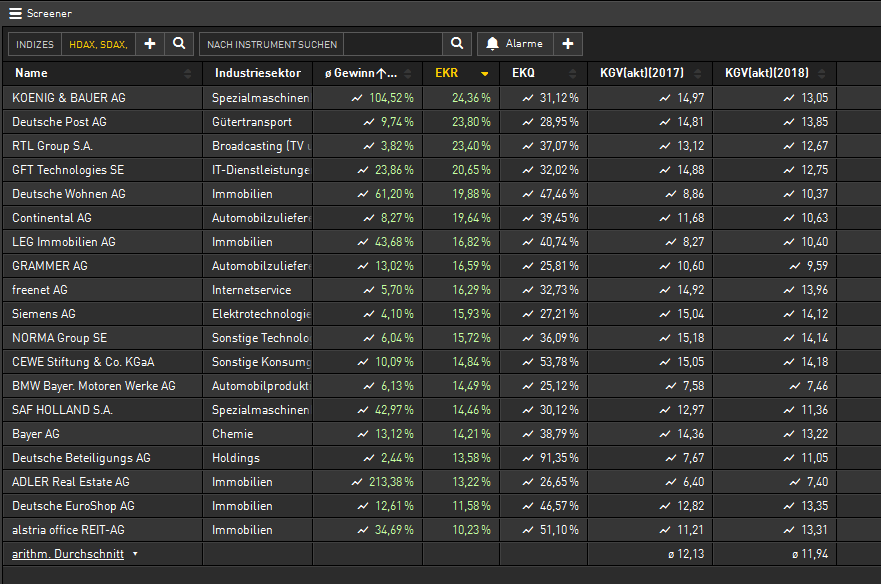Open the Siemens AG row
The image size is (881, 584).
pyautogui.click(x=44, y=314)
